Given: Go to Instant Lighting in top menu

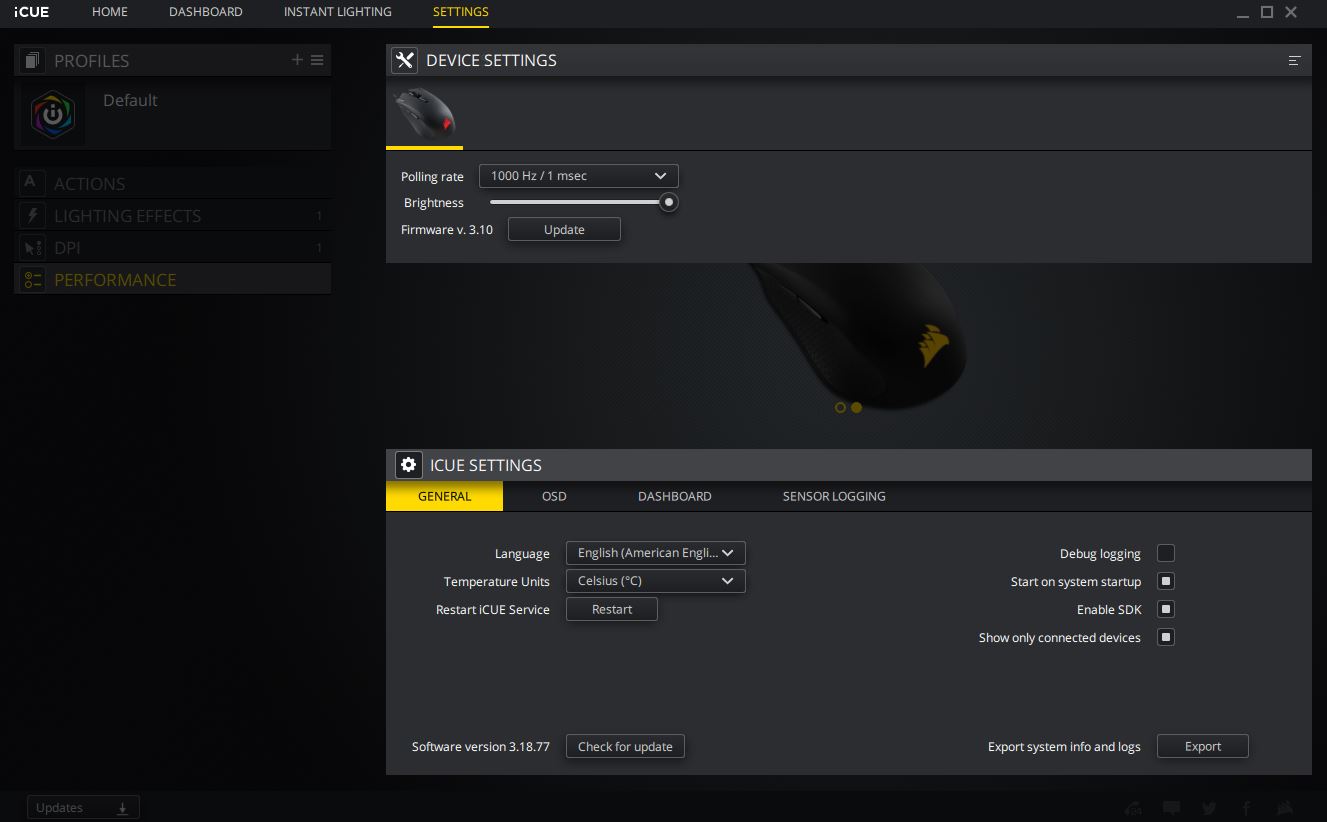Looking at the screenshot, I should [x=337, y=12].
